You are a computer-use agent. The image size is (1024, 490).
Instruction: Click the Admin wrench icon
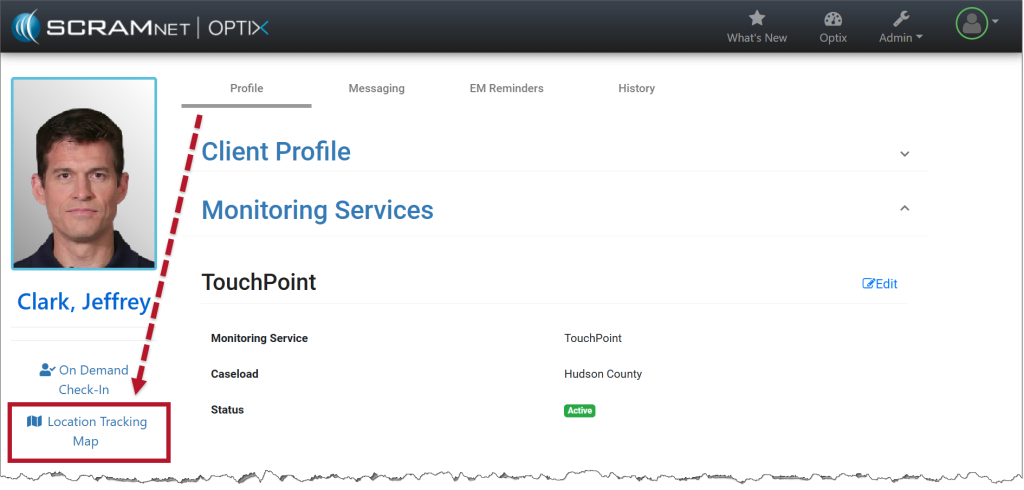tap(900, 18)
